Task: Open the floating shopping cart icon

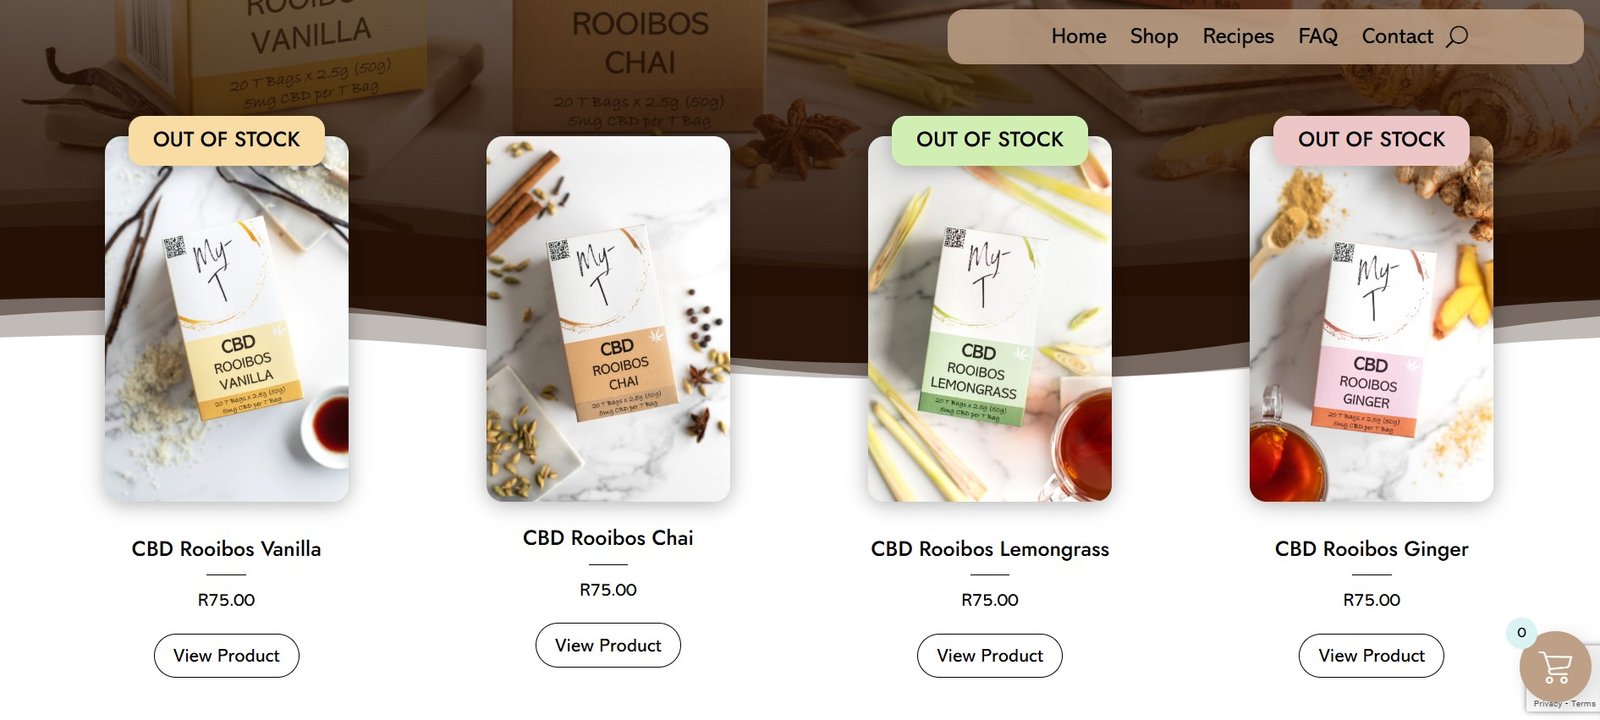Action: point(1555,666)
